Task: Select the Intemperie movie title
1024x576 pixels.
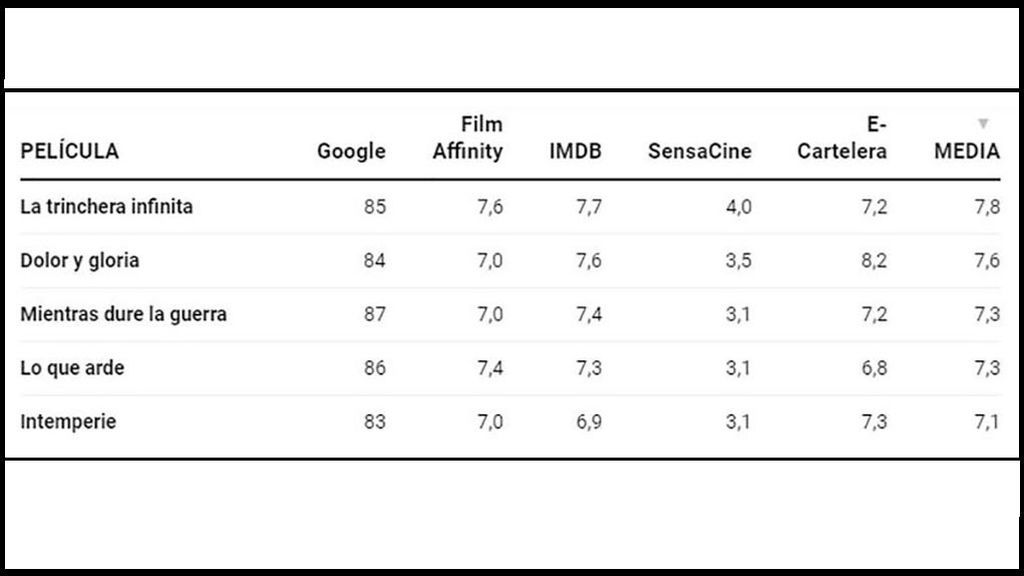Action: [x=68, y=422]
